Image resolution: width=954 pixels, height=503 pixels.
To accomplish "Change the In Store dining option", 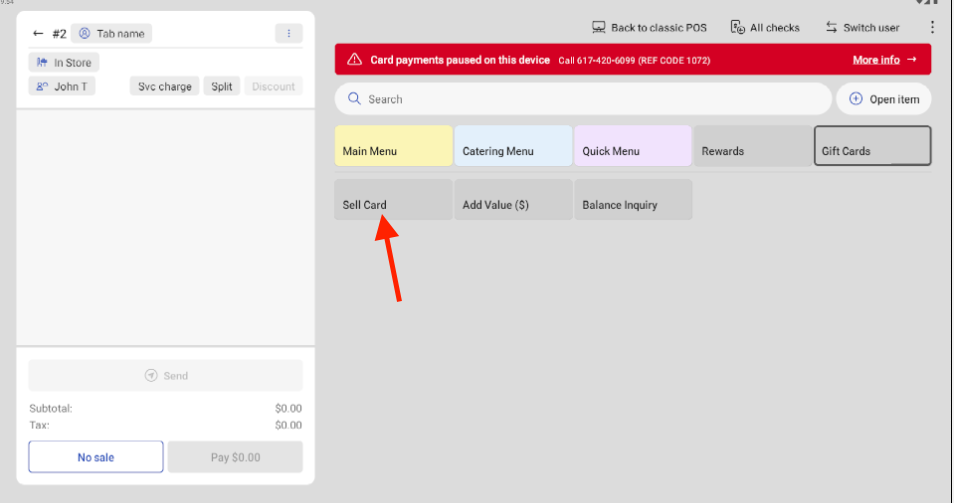I will (64, 63).
